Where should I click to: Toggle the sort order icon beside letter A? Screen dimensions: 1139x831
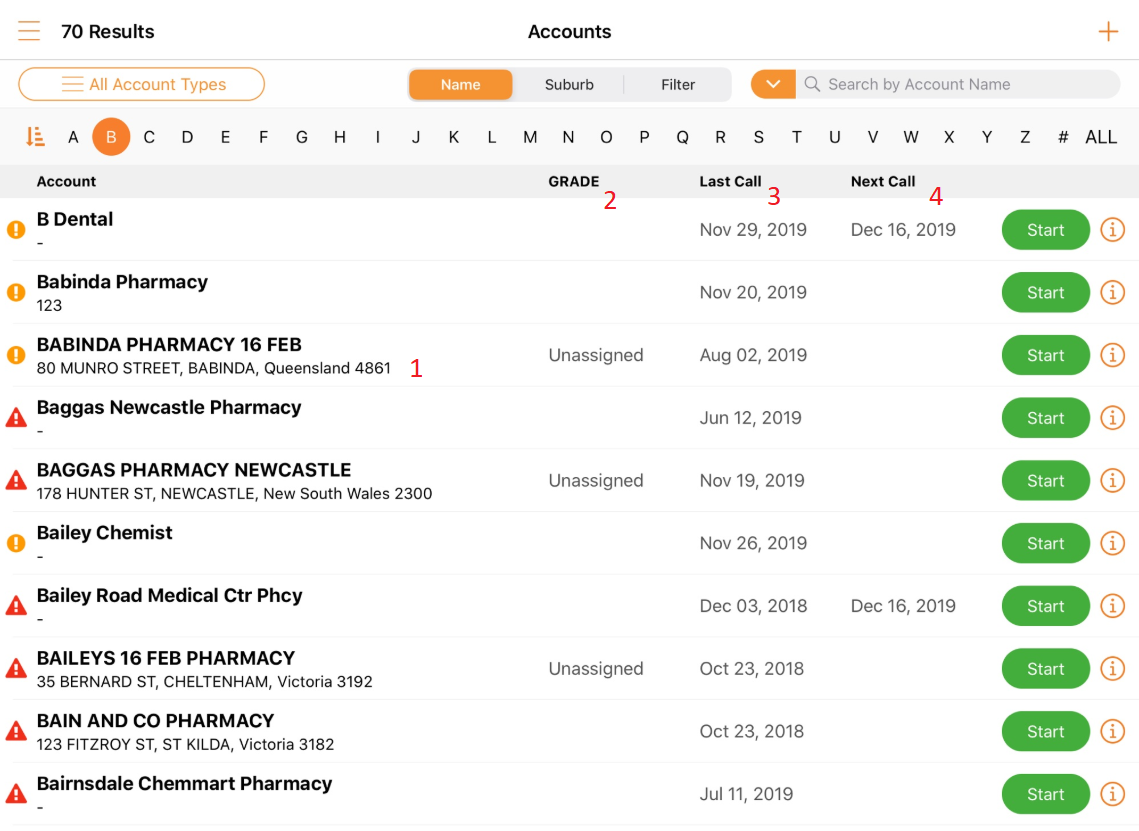[x=35, y=137]
